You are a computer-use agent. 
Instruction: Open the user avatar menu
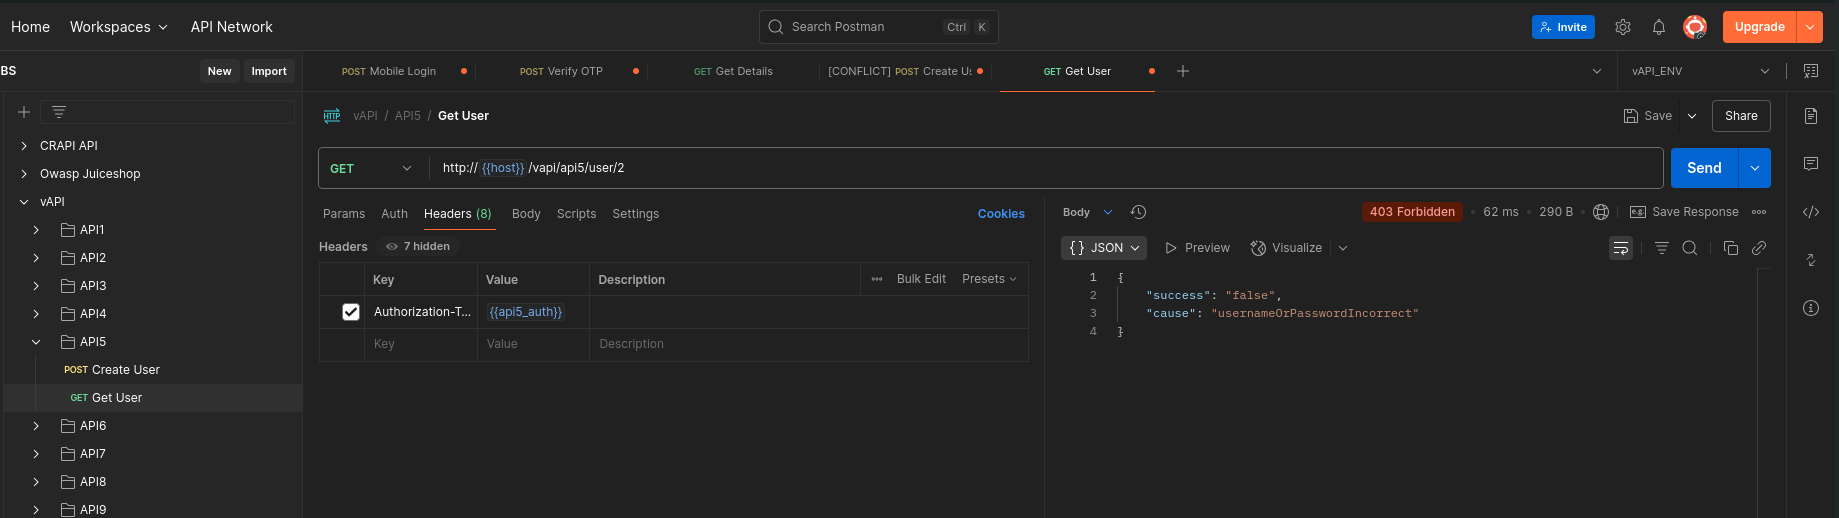point(1695,27)
